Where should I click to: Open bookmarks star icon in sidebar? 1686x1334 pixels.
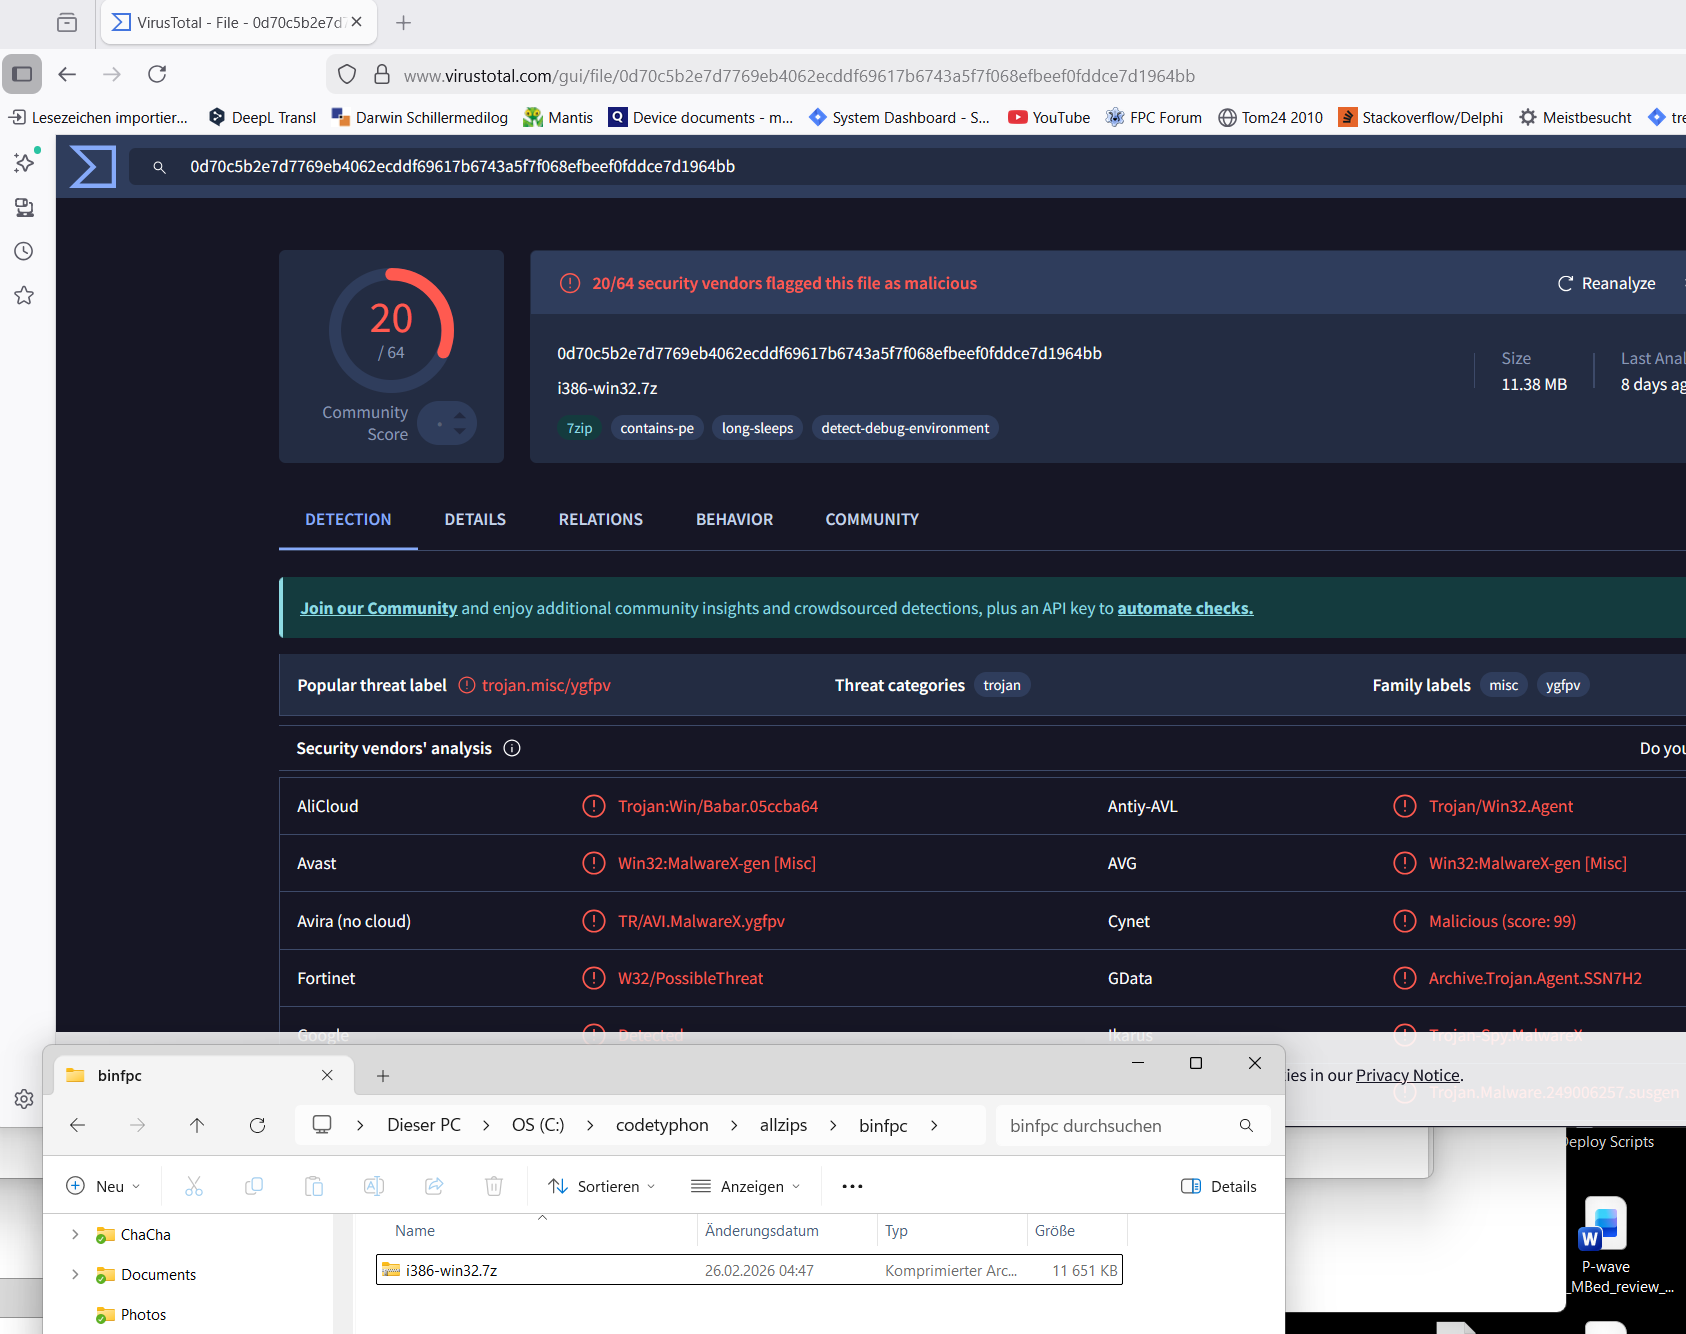click(24, 295)
